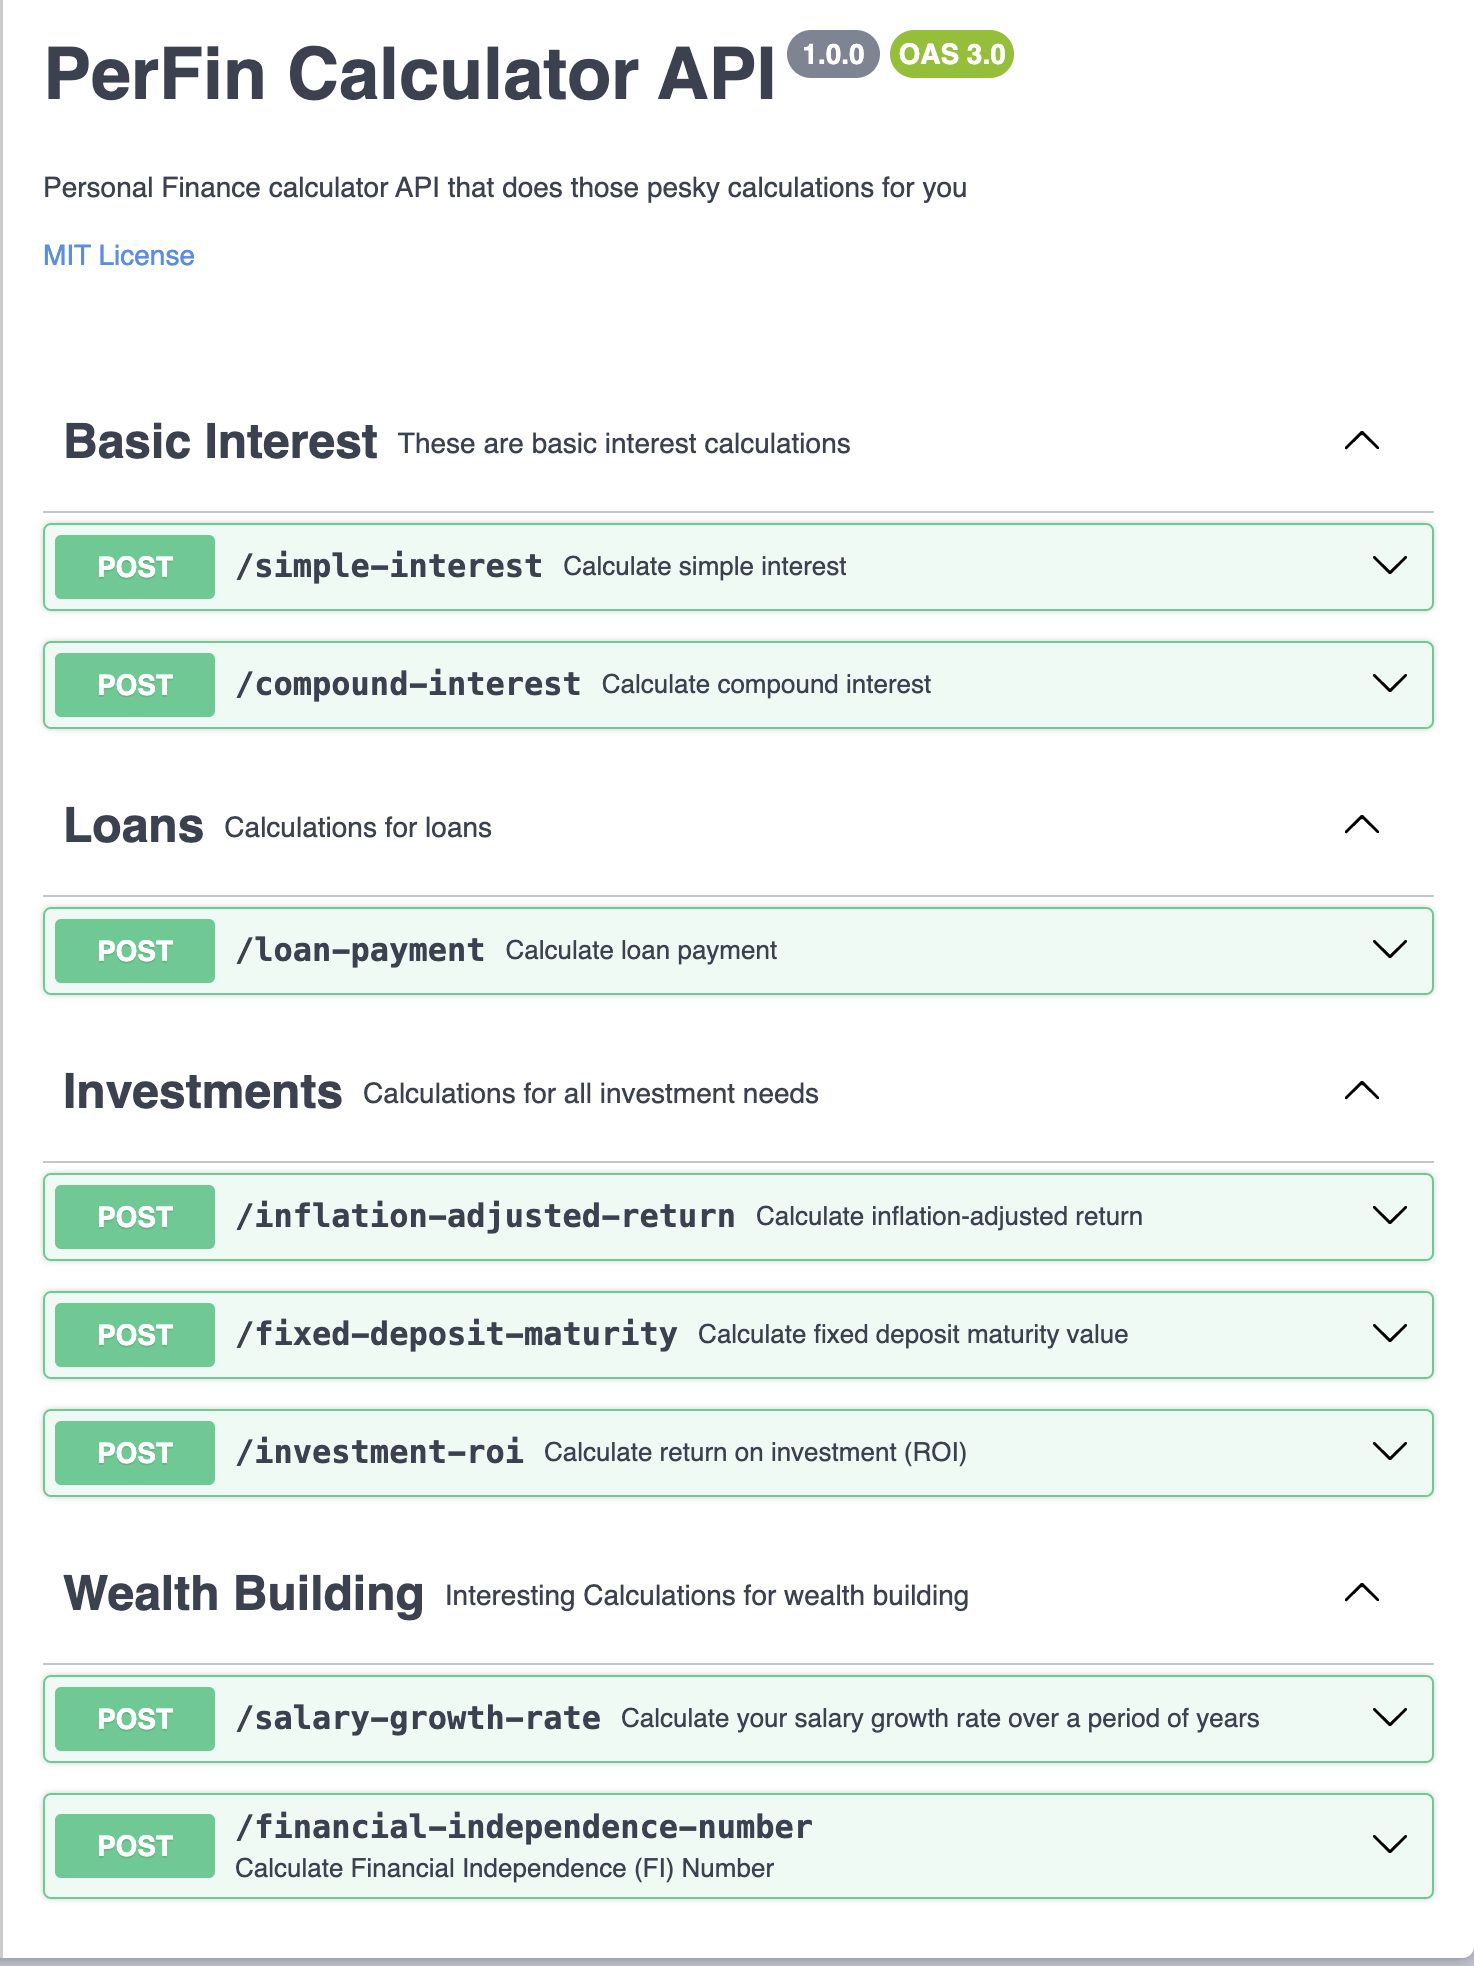Expand the /fixed-deposit-maturity endpoint arrow
The height and width of the screenshot is (1966, 1474).
pos(1389,1334)
